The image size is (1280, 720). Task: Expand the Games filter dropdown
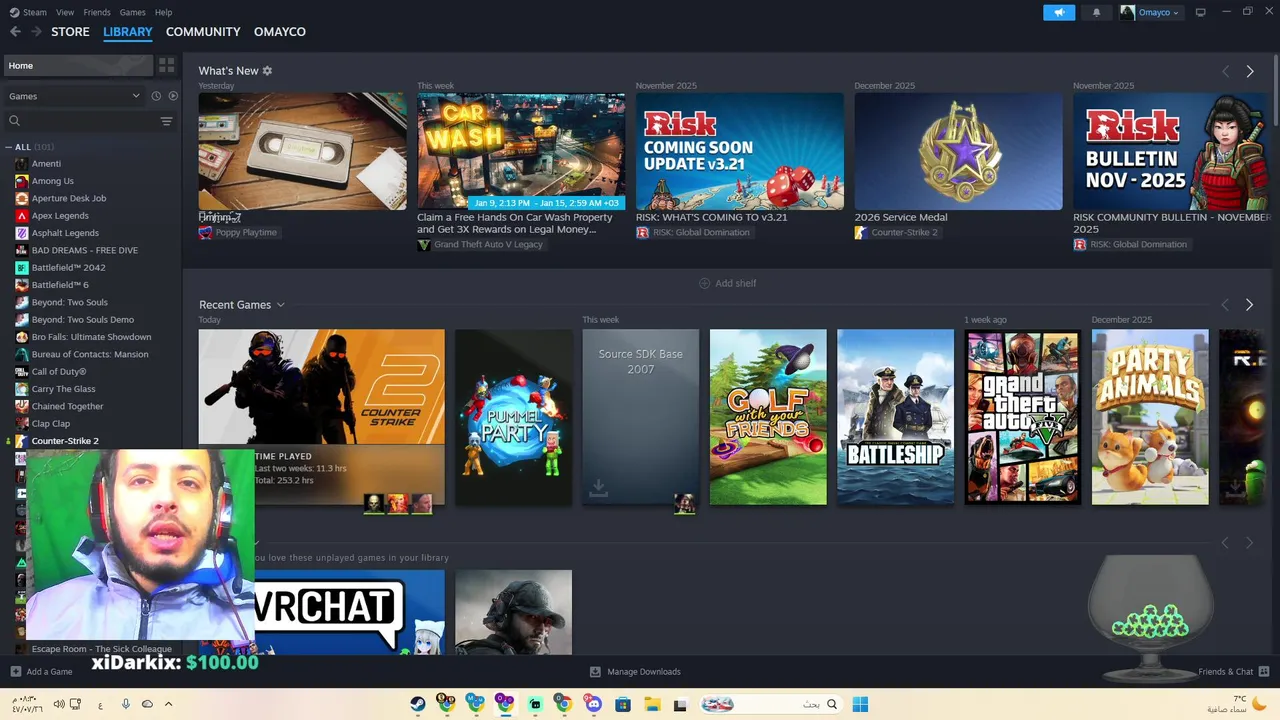(75, 96)
